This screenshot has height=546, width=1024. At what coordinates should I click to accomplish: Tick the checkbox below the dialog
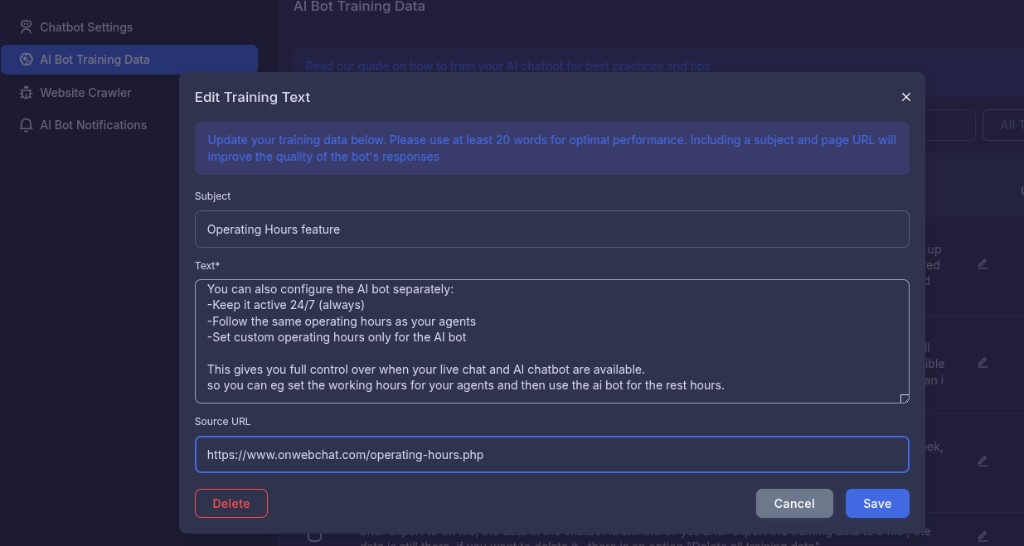tap(314, 536)
